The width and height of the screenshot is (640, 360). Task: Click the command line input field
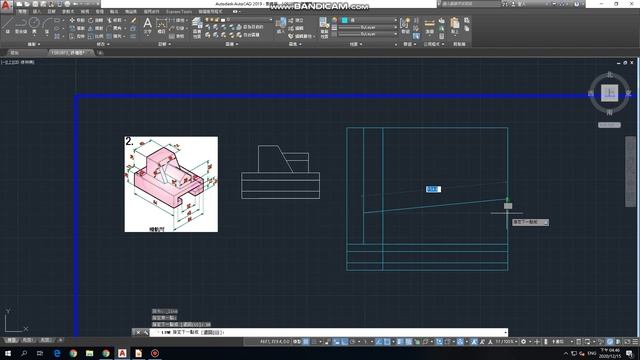pos(329,332)
